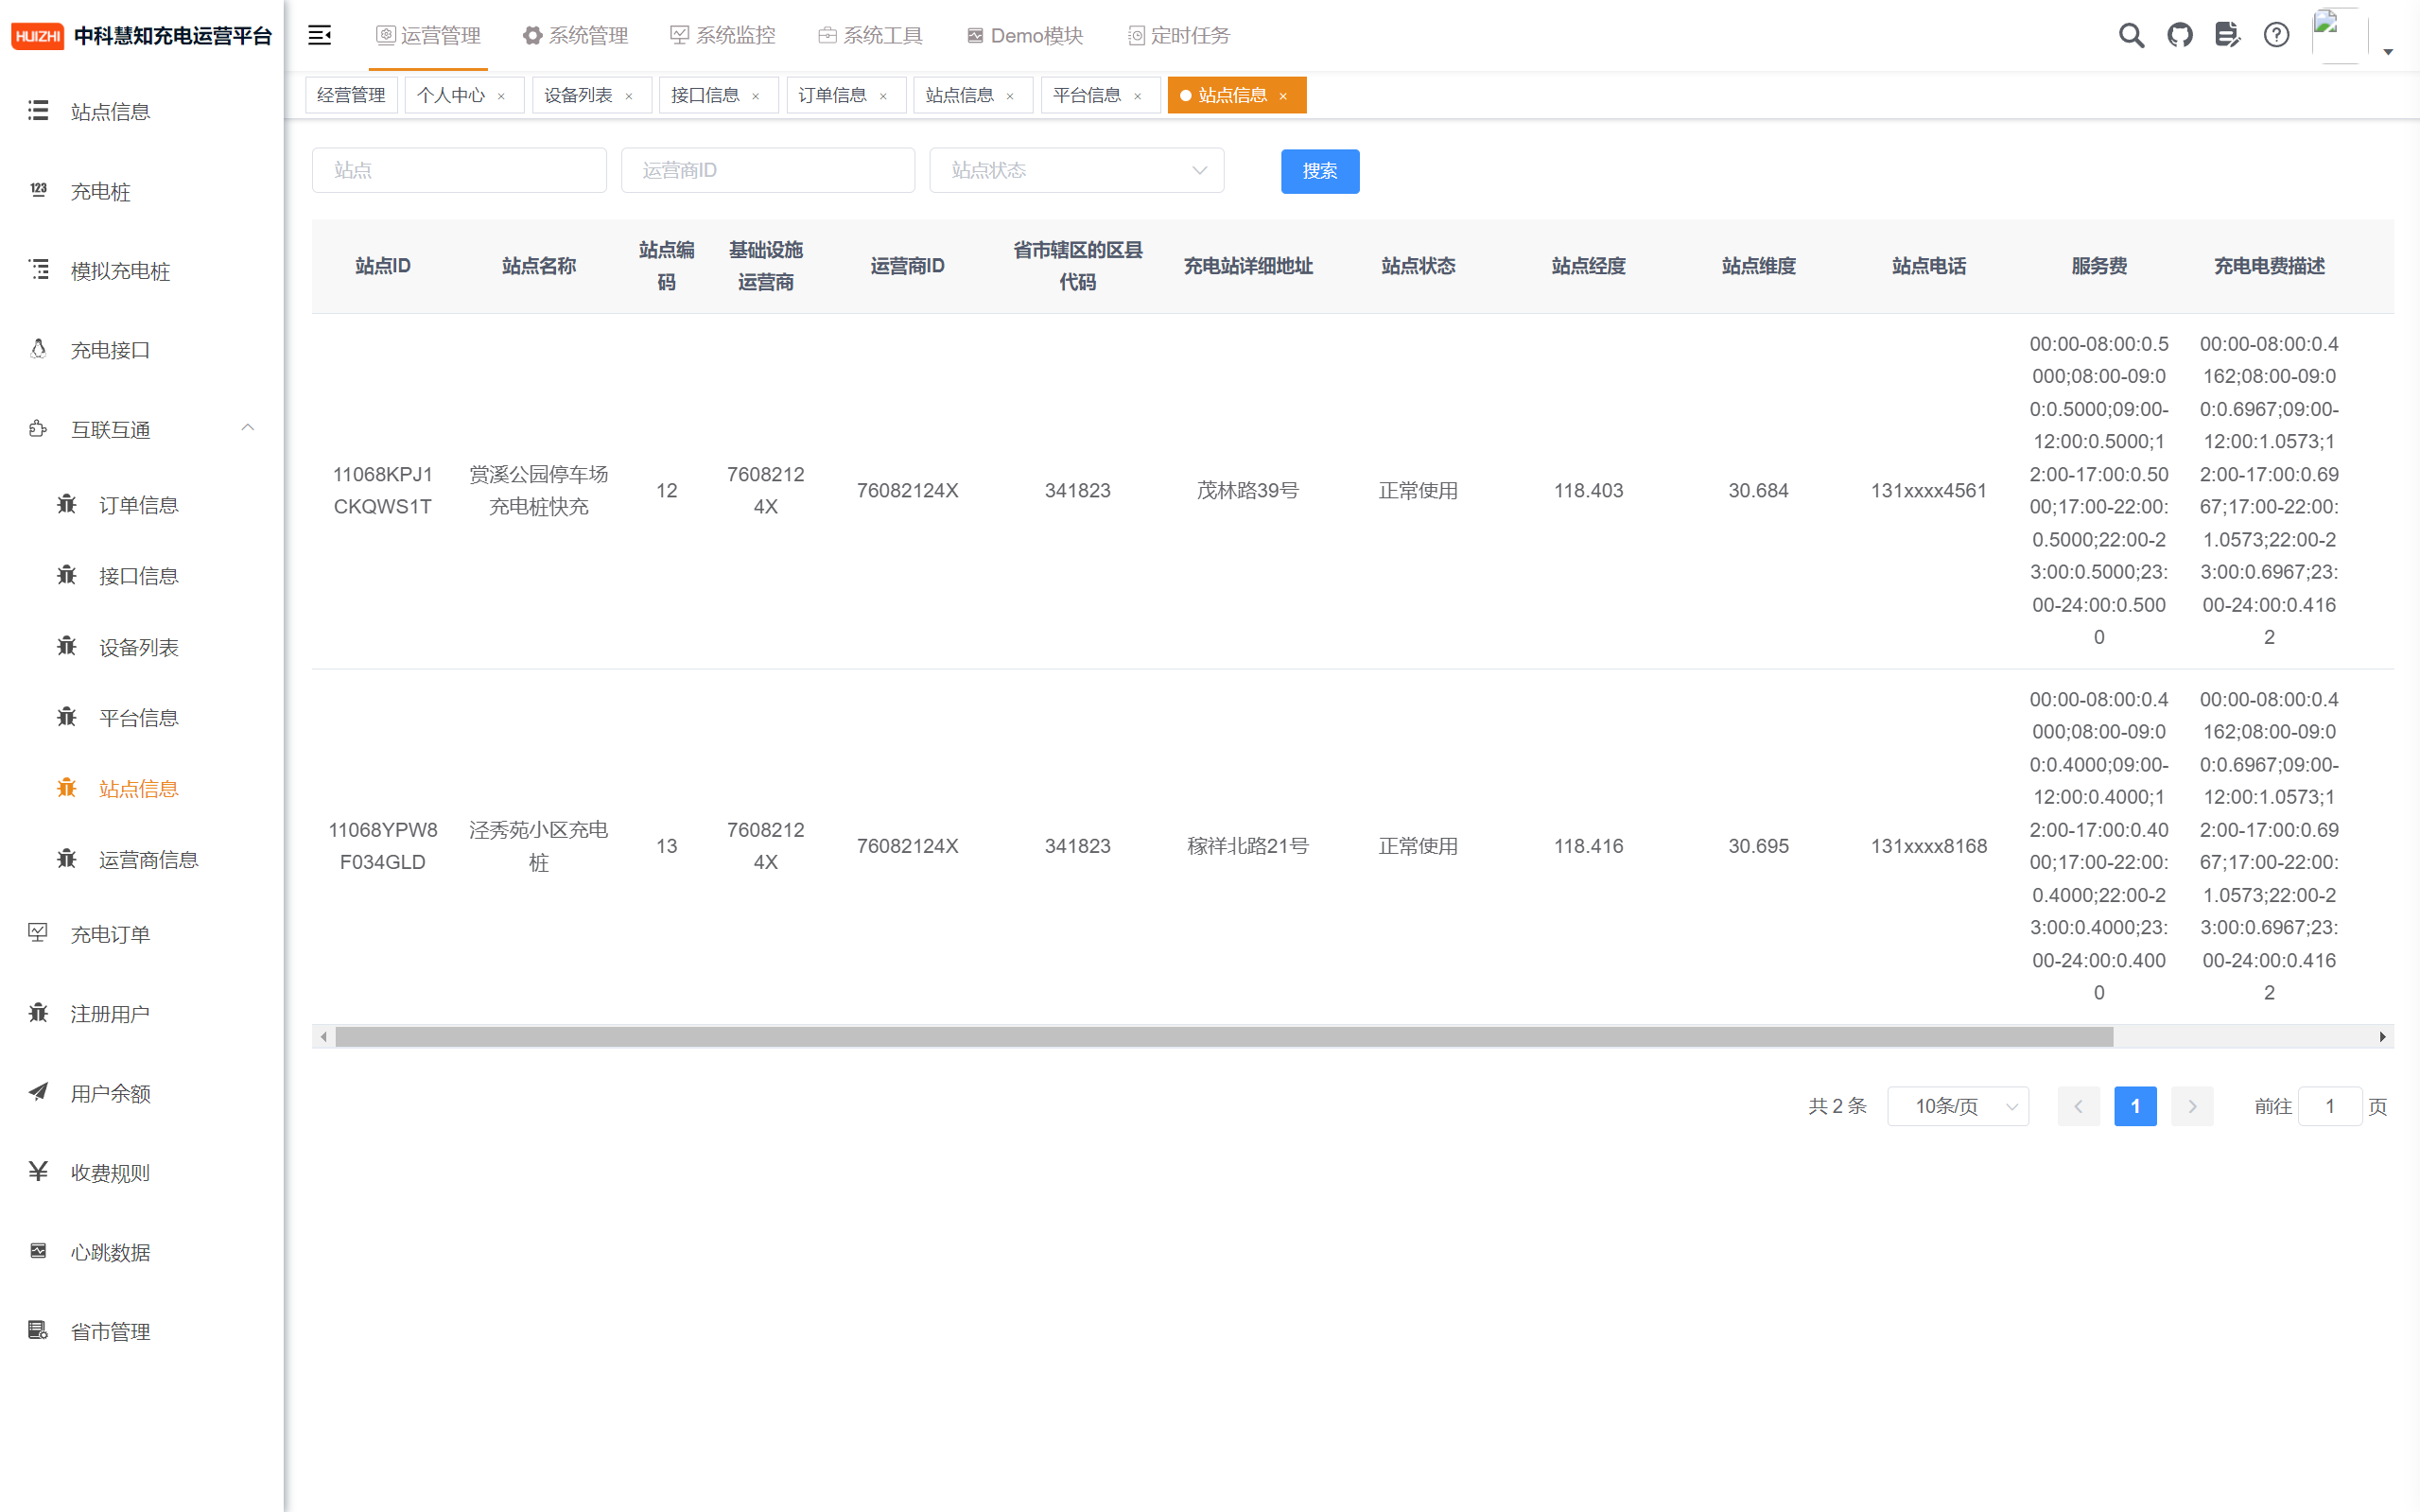The image size is (2420, 1512).
Task: Click the help question-mark icon
Action: click(x=2276, y=35)
